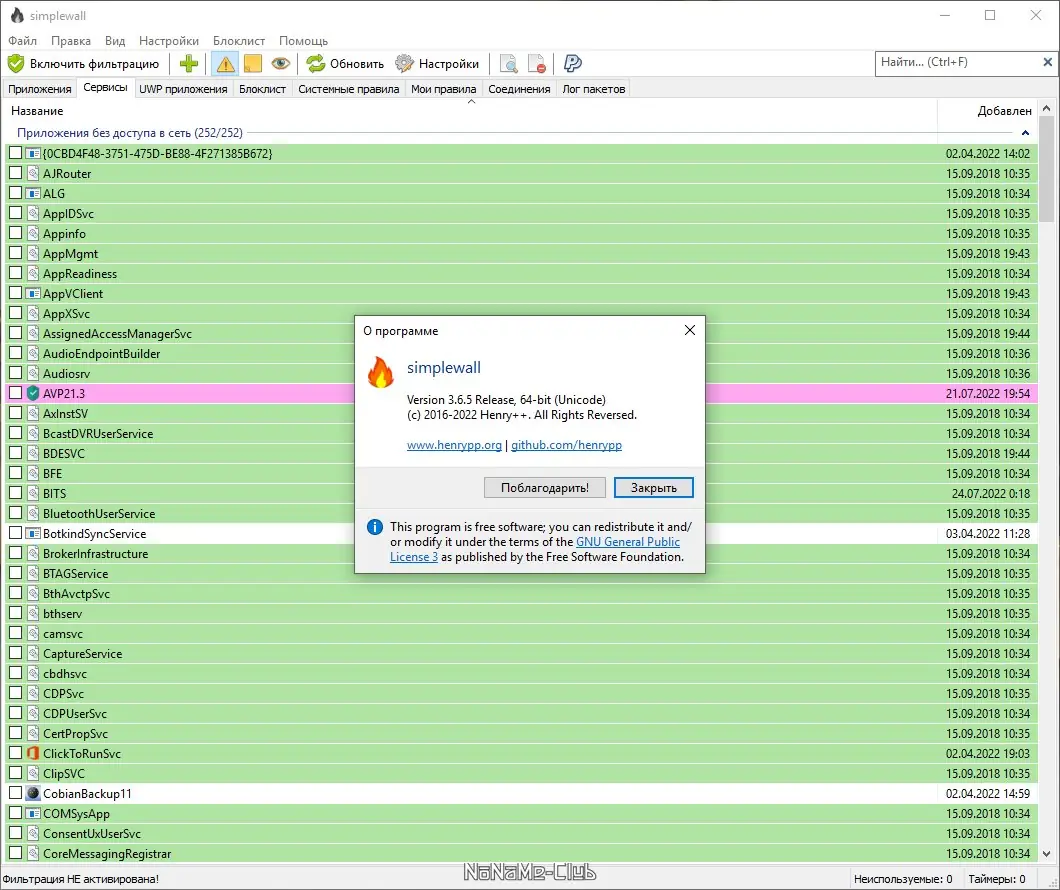
Task: Open Настройки from the toolbar
Action: tap(437, 64)
